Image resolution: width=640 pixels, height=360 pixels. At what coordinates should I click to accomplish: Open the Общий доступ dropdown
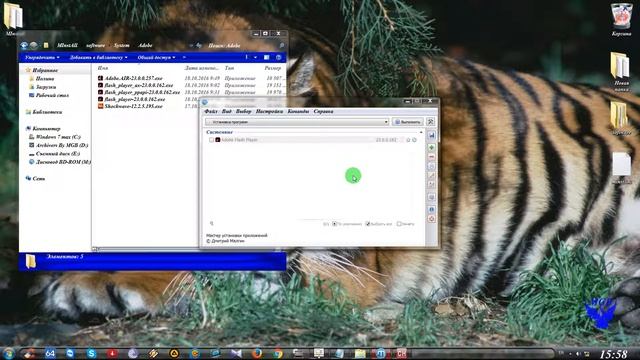click(x=156, y=58)
